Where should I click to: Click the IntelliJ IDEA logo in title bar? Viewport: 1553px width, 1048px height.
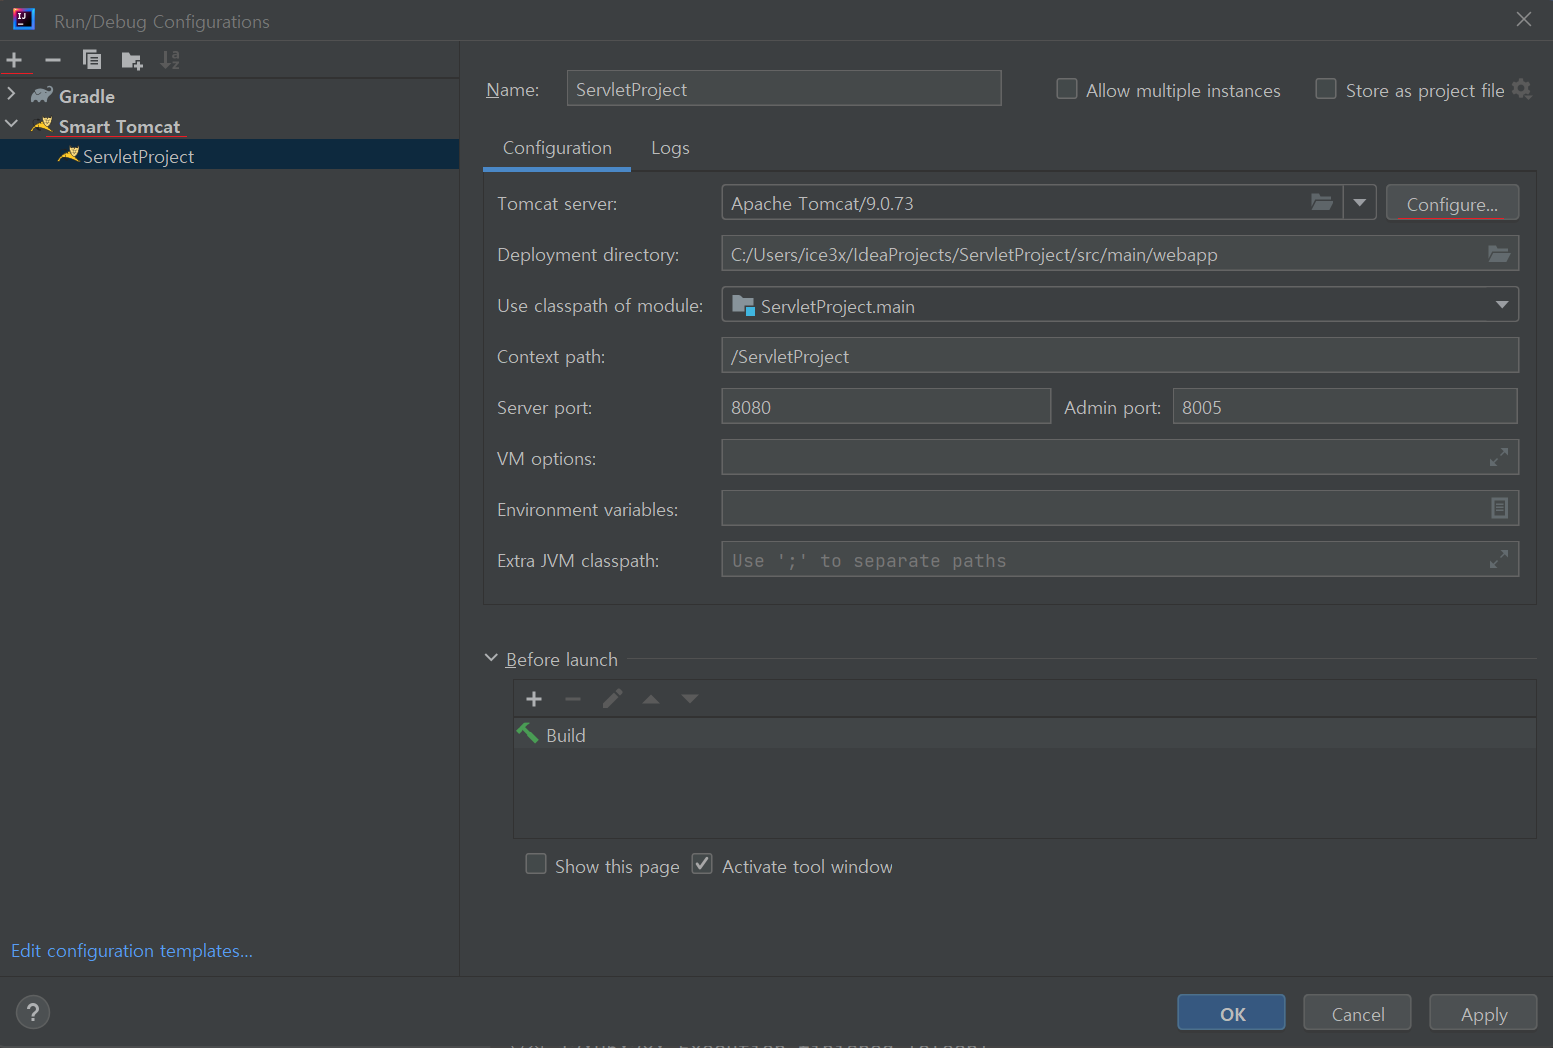24,19
